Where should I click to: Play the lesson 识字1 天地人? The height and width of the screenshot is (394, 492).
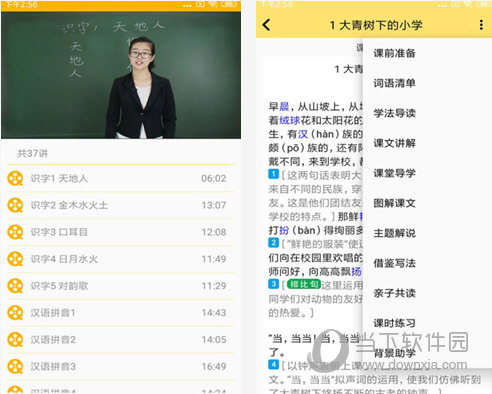[121, 178]
